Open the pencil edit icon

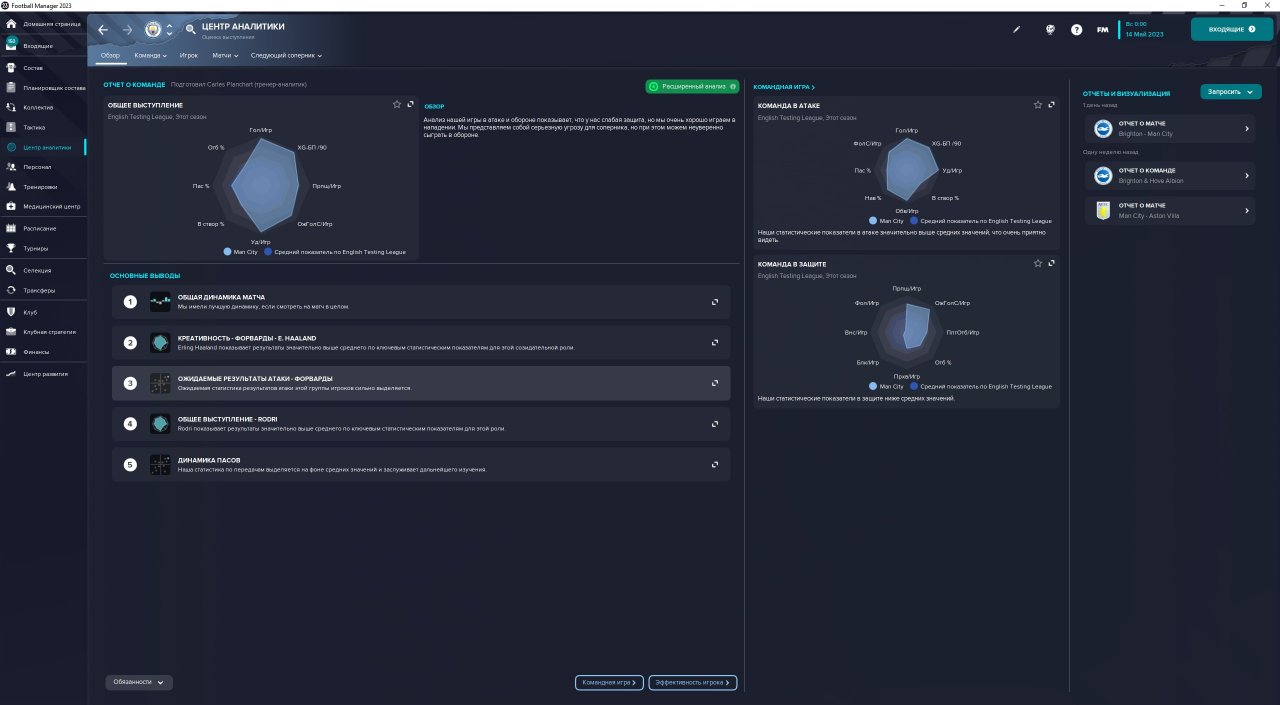pos(1017,30)
